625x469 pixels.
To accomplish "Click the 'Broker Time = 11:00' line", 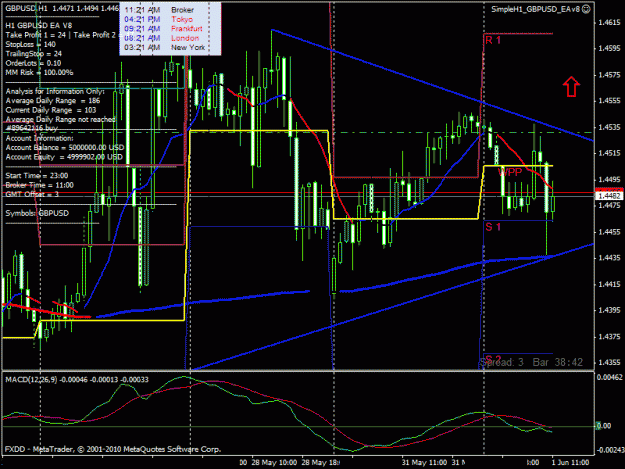I will coord(39,185).
